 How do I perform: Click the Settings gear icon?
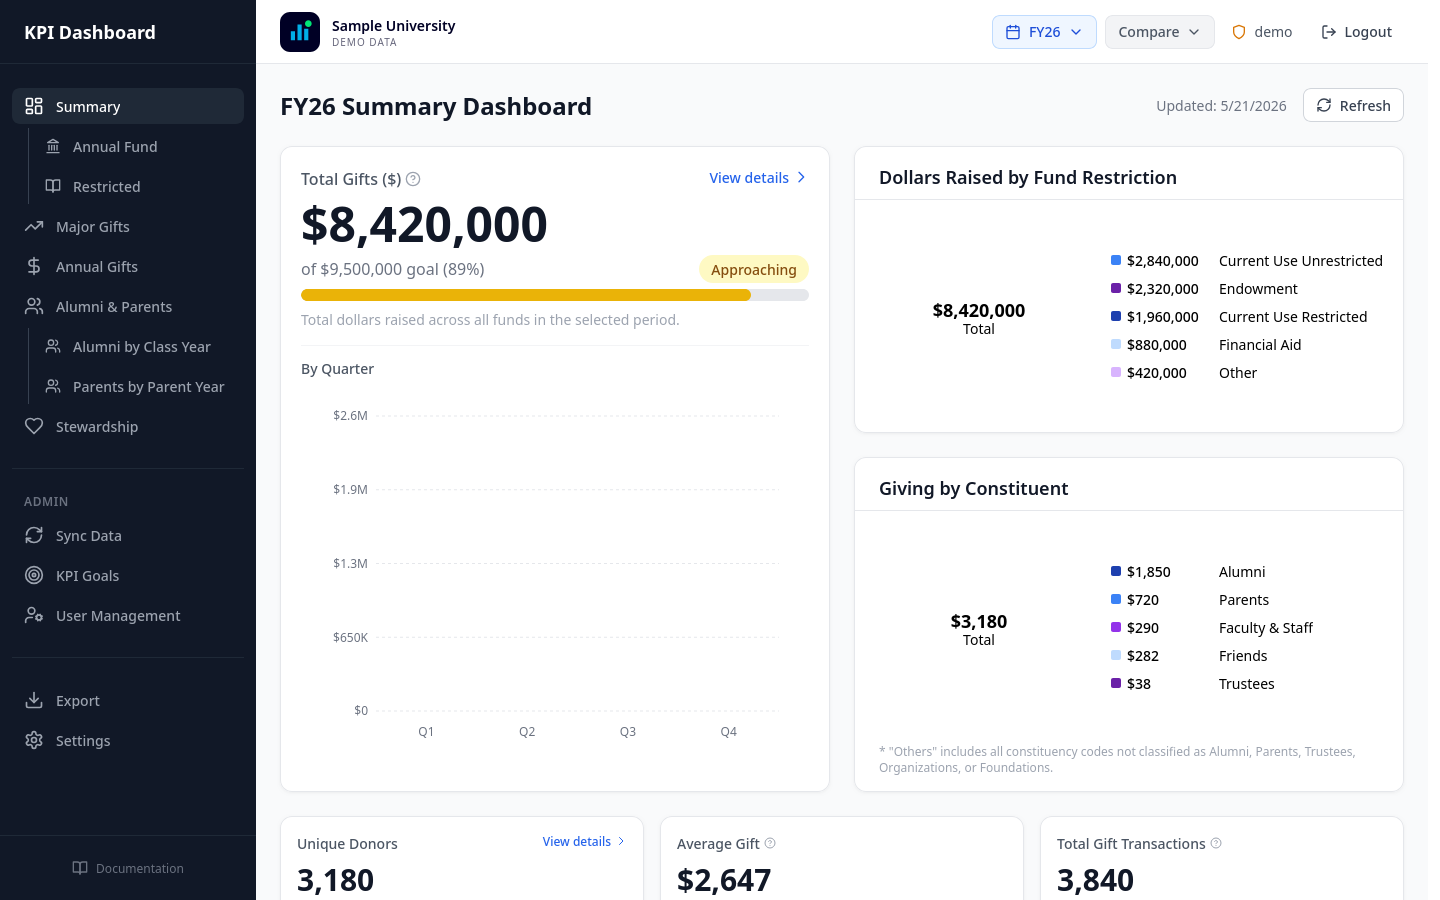click(x=34, y=740)
